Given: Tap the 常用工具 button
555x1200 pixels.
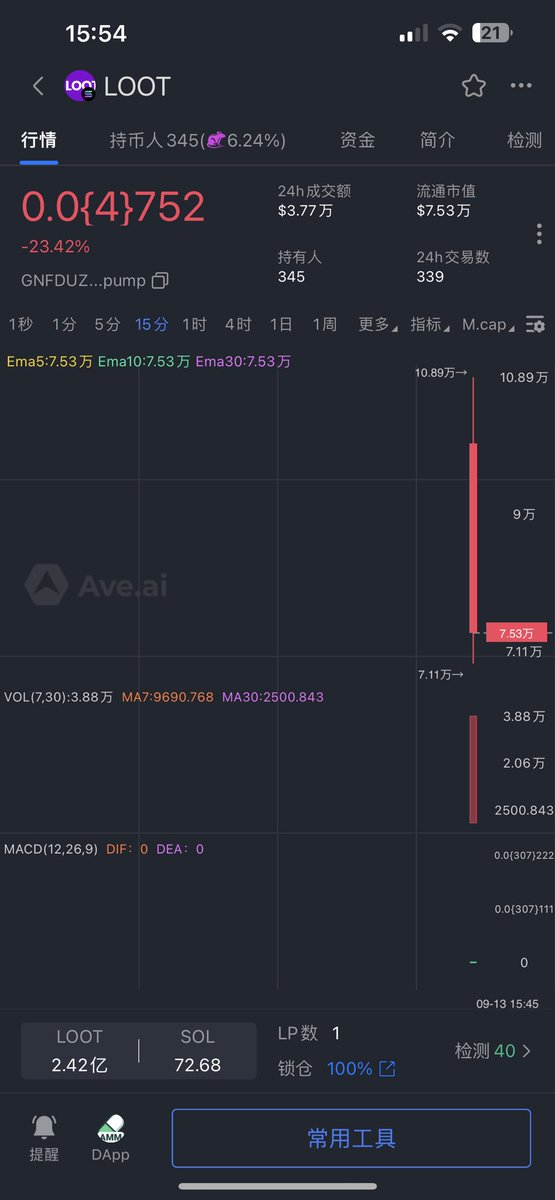Looking at the screenshot, I should [351, 1138].
